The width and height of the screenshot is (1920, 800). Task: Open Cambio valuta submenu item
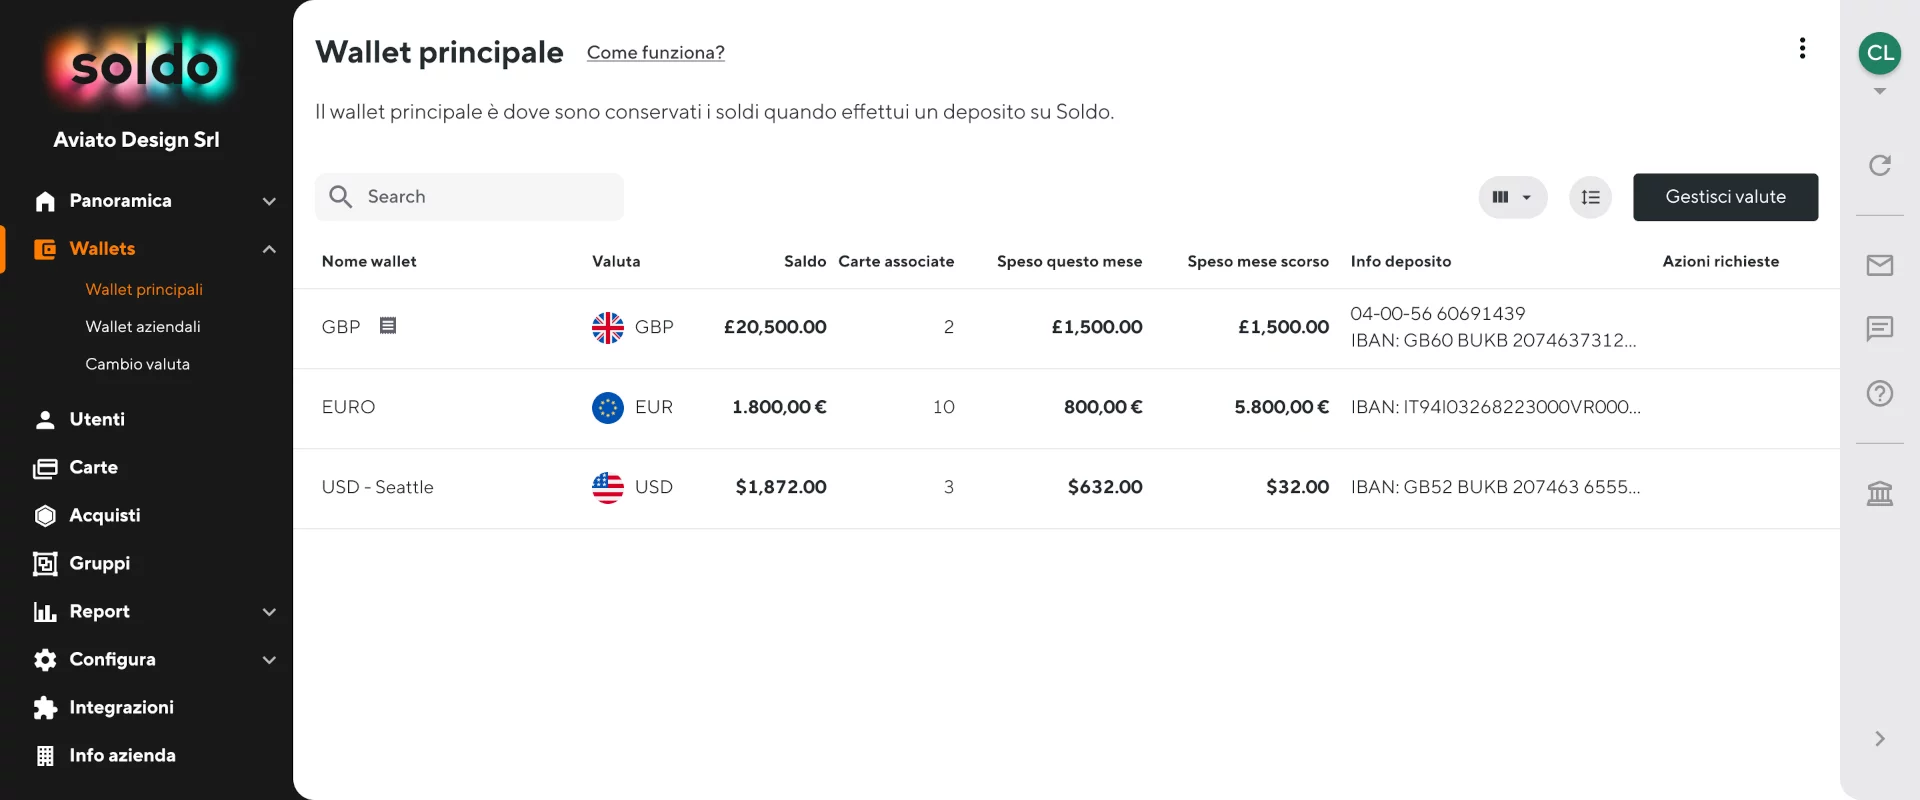click(x=137, y=364)
